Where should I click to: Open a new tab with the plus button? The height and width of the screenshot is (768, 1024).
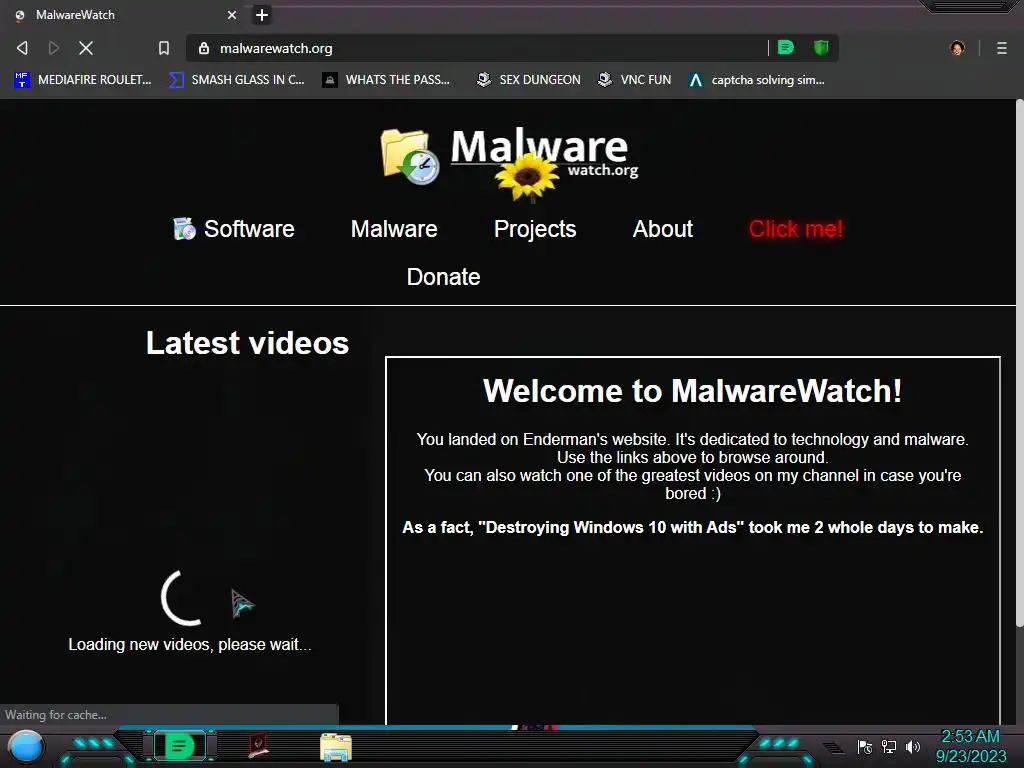[x=262, y=15]
